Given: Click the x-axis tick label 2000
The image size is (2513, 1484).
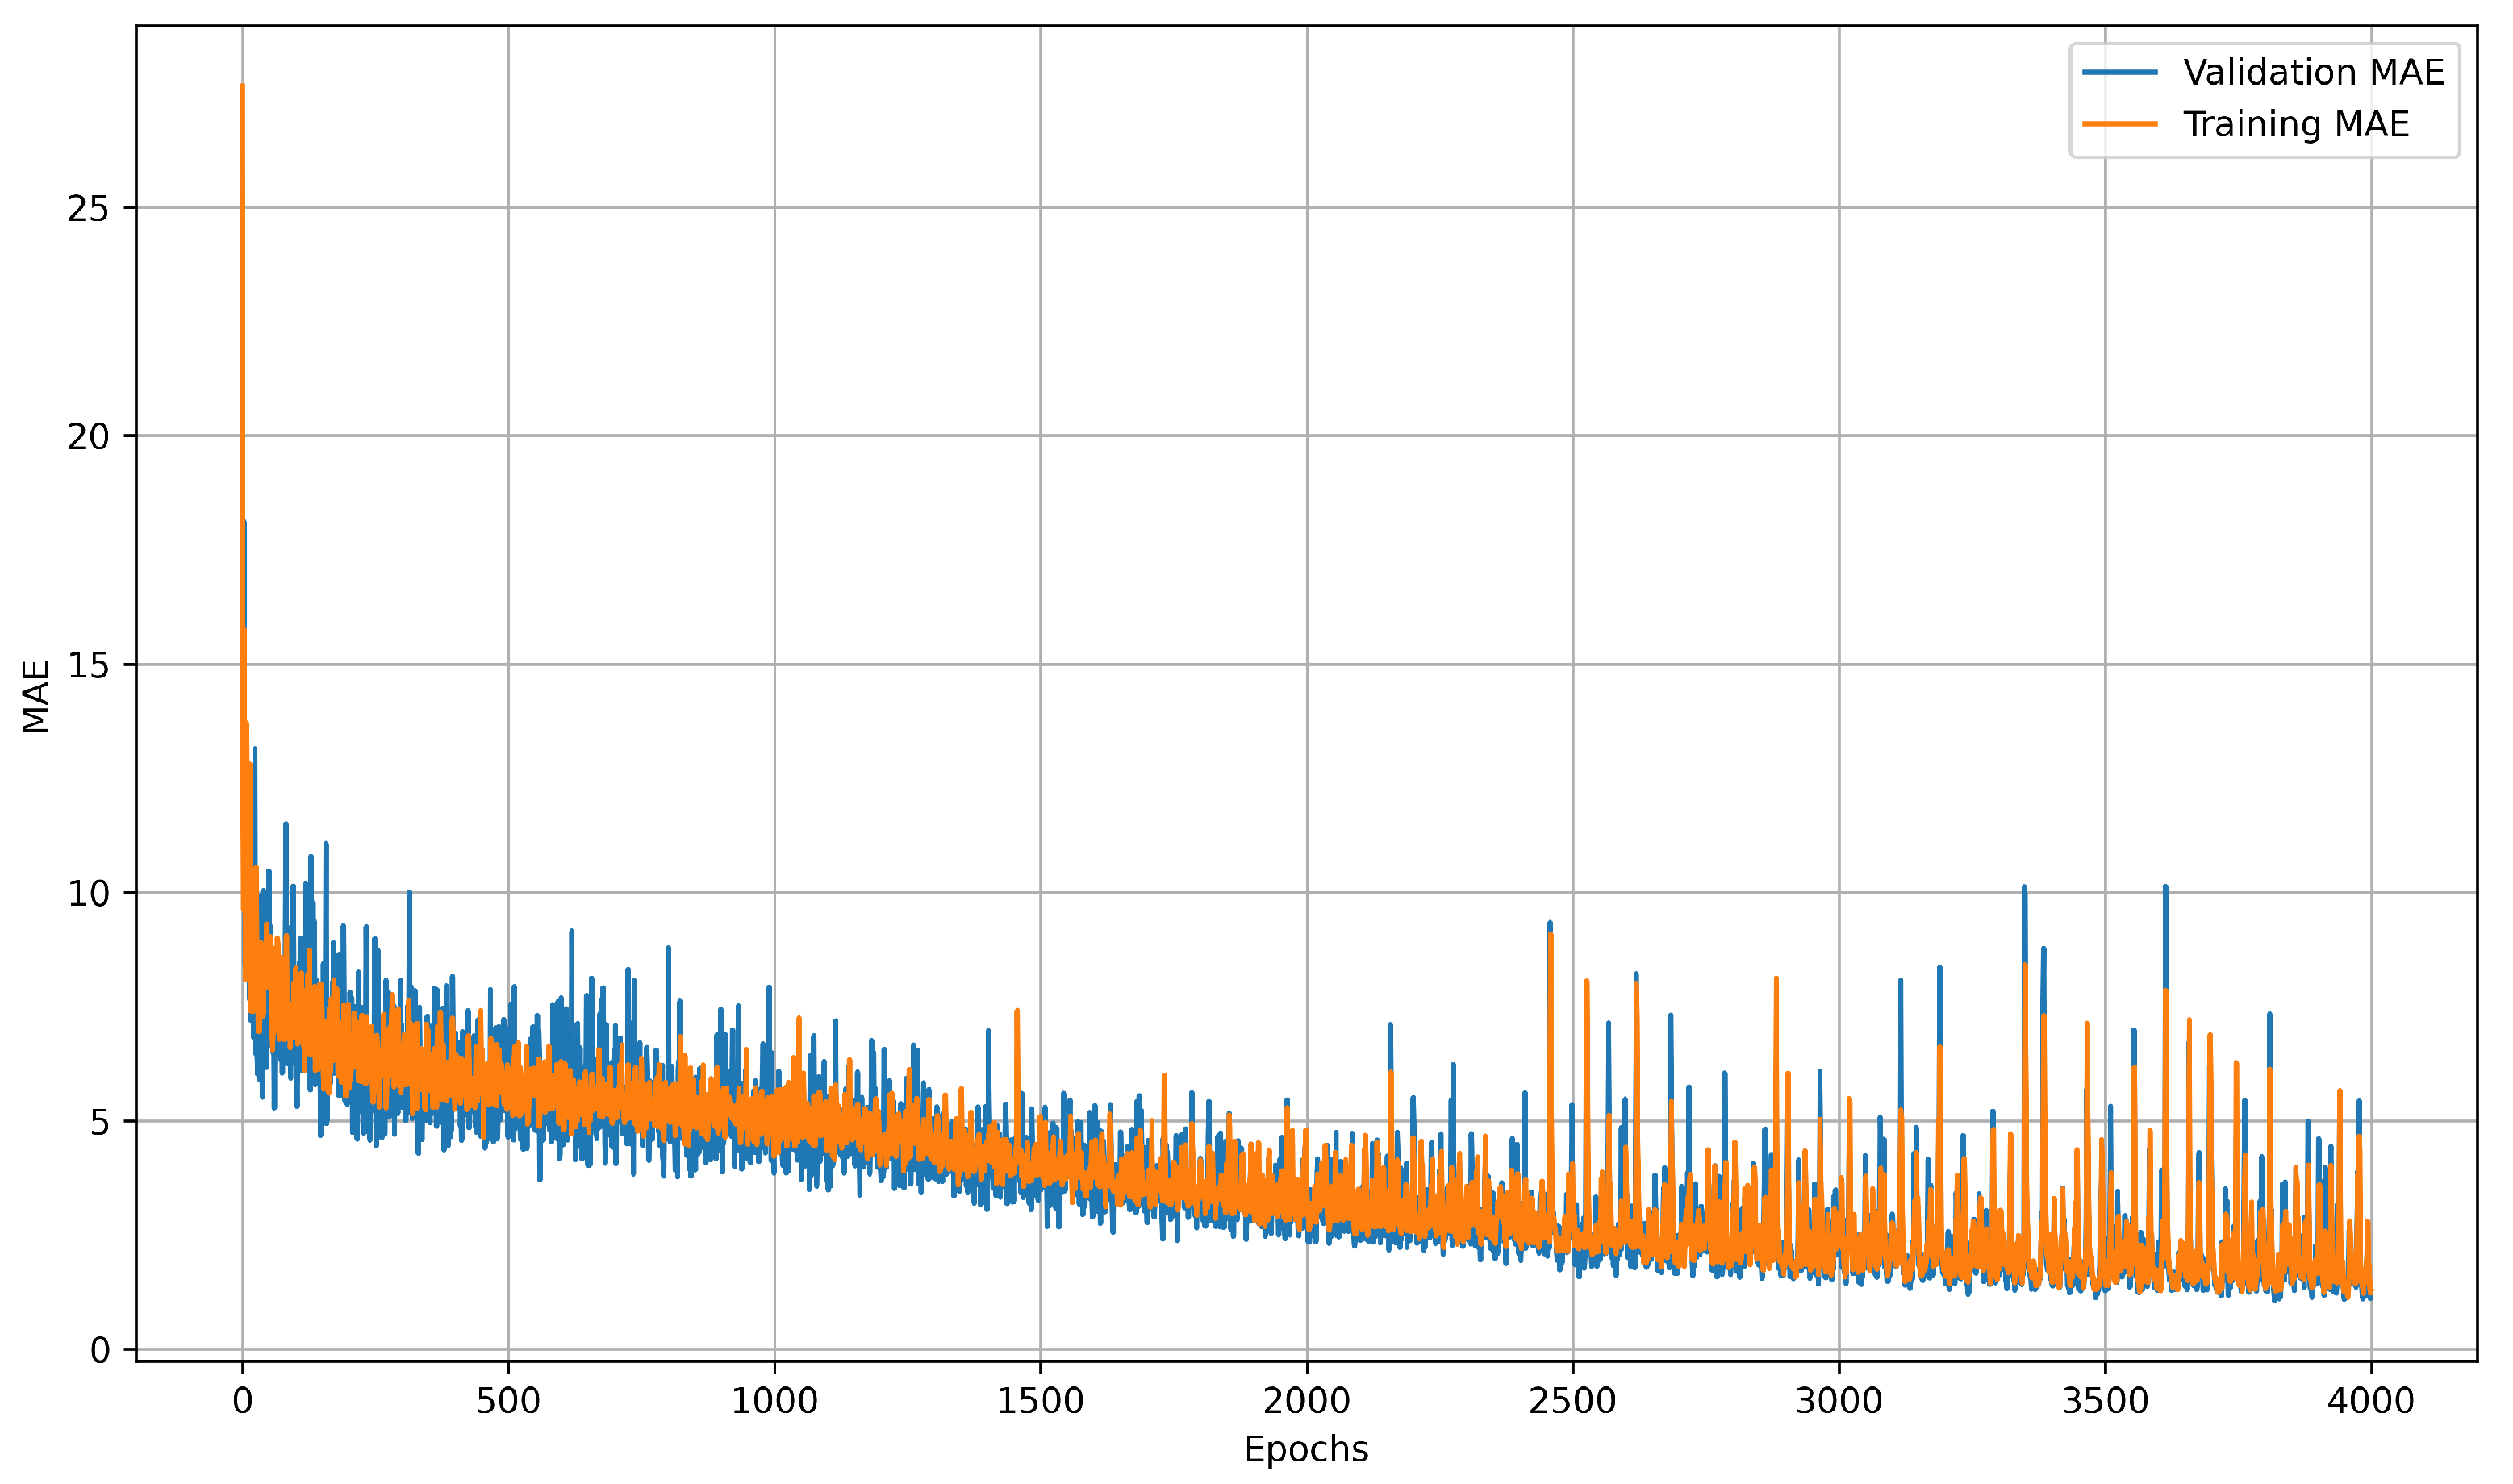Looking at the screenshot, I should coord(1306,1401).
